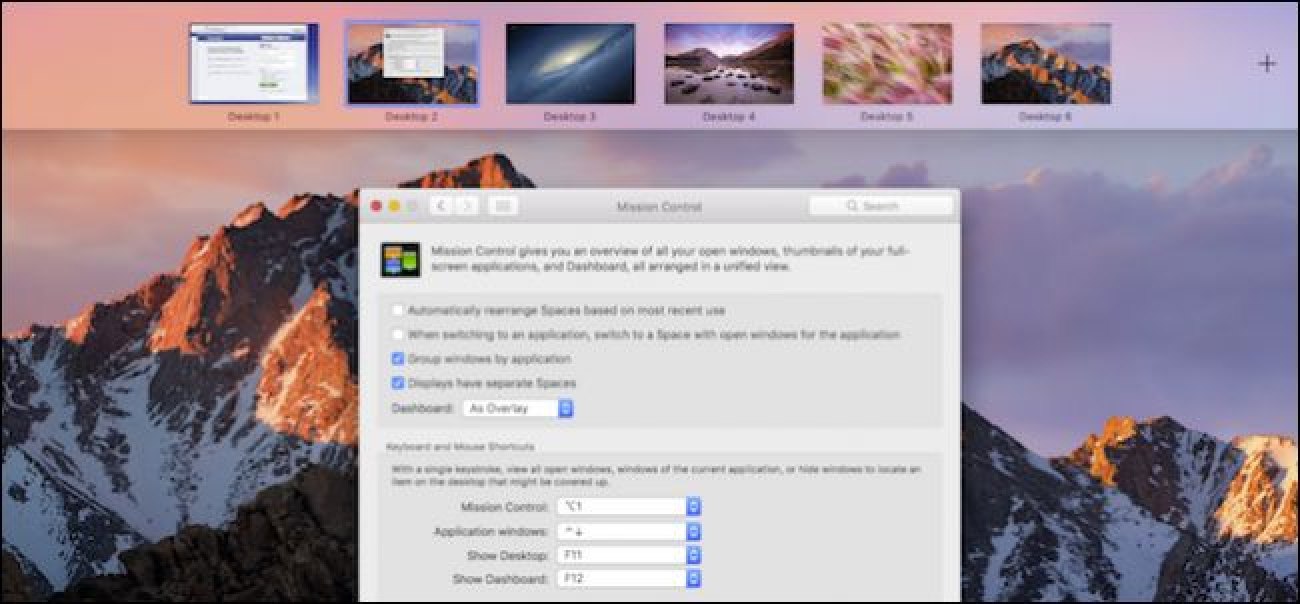1300x604 pixels.
Task: Go to the Desktop 4 lake thumbnail
Action: coord(729,64)
